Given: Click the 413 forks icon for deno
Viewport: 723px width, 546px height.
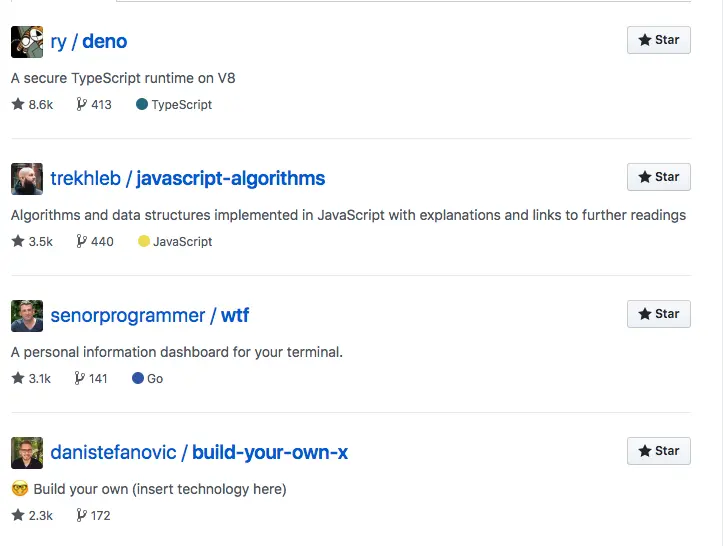Looking at the screenshot, I should pos(81,104).
